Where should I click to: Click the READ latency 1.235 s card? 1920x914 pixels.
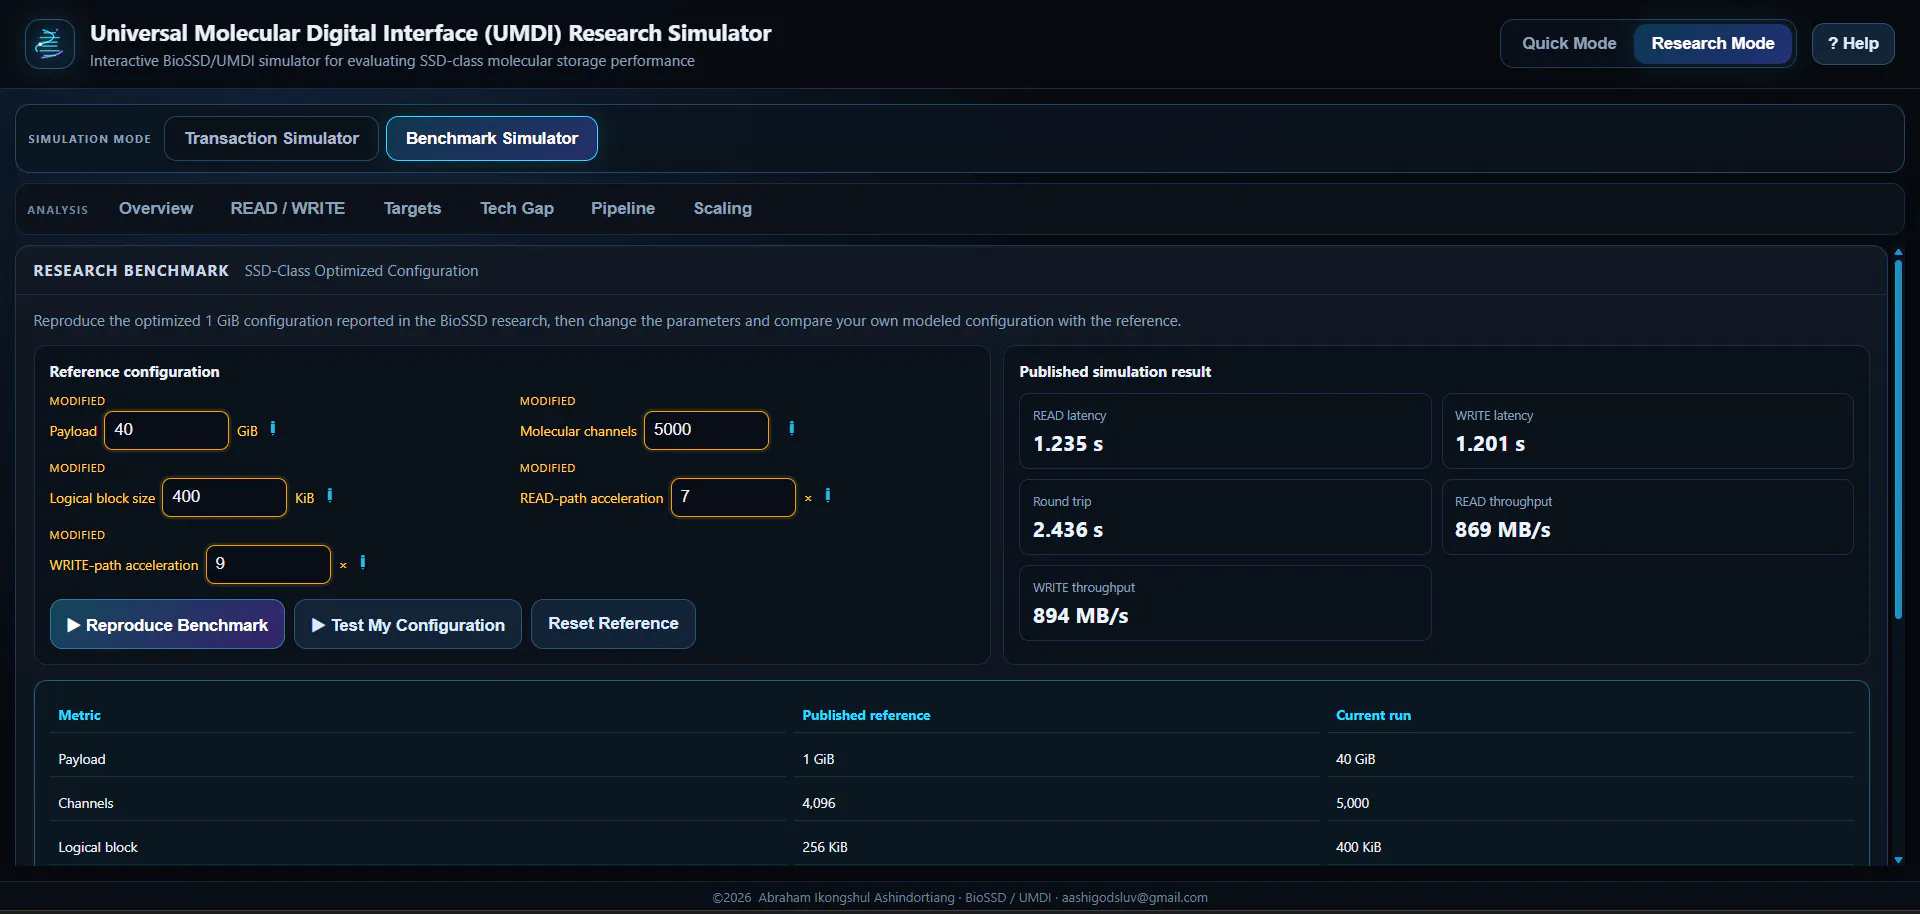[x=1225, y=431]
